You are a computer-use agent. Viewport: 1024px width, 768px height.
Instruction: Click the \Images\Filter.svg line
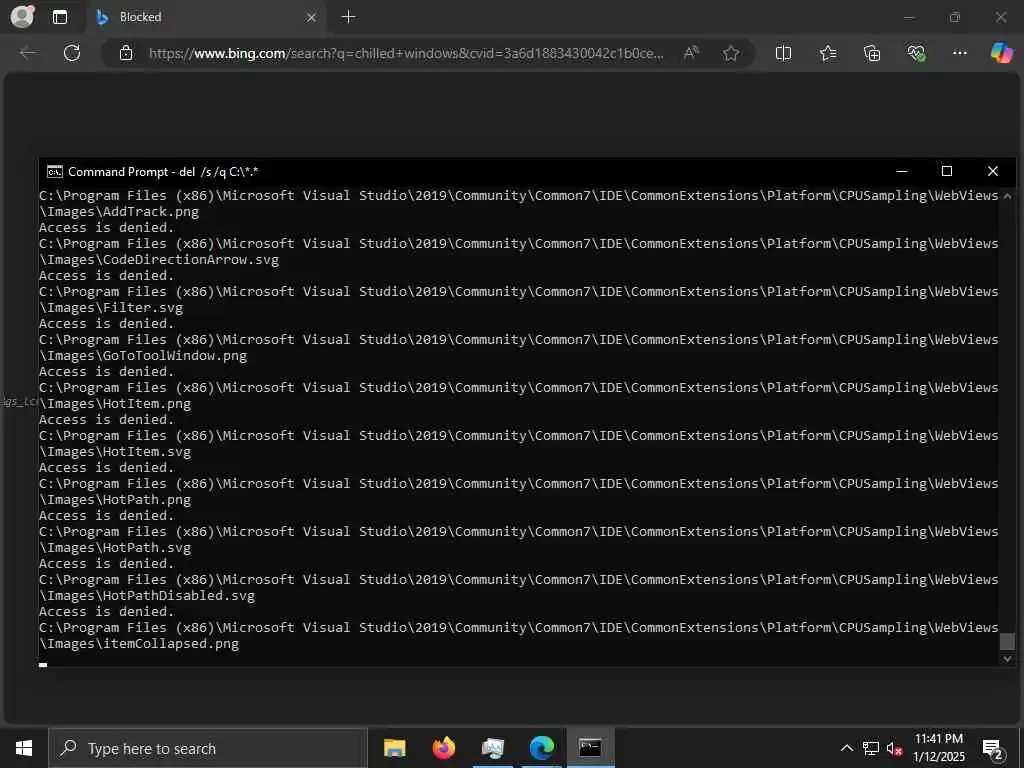[x=111, y=308]
